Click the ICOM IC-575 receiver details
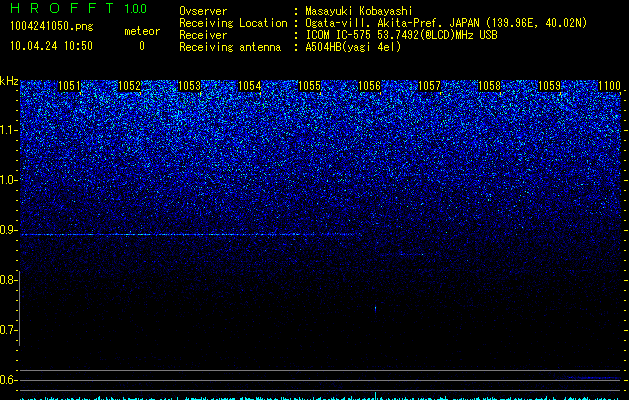 [401, 35]
